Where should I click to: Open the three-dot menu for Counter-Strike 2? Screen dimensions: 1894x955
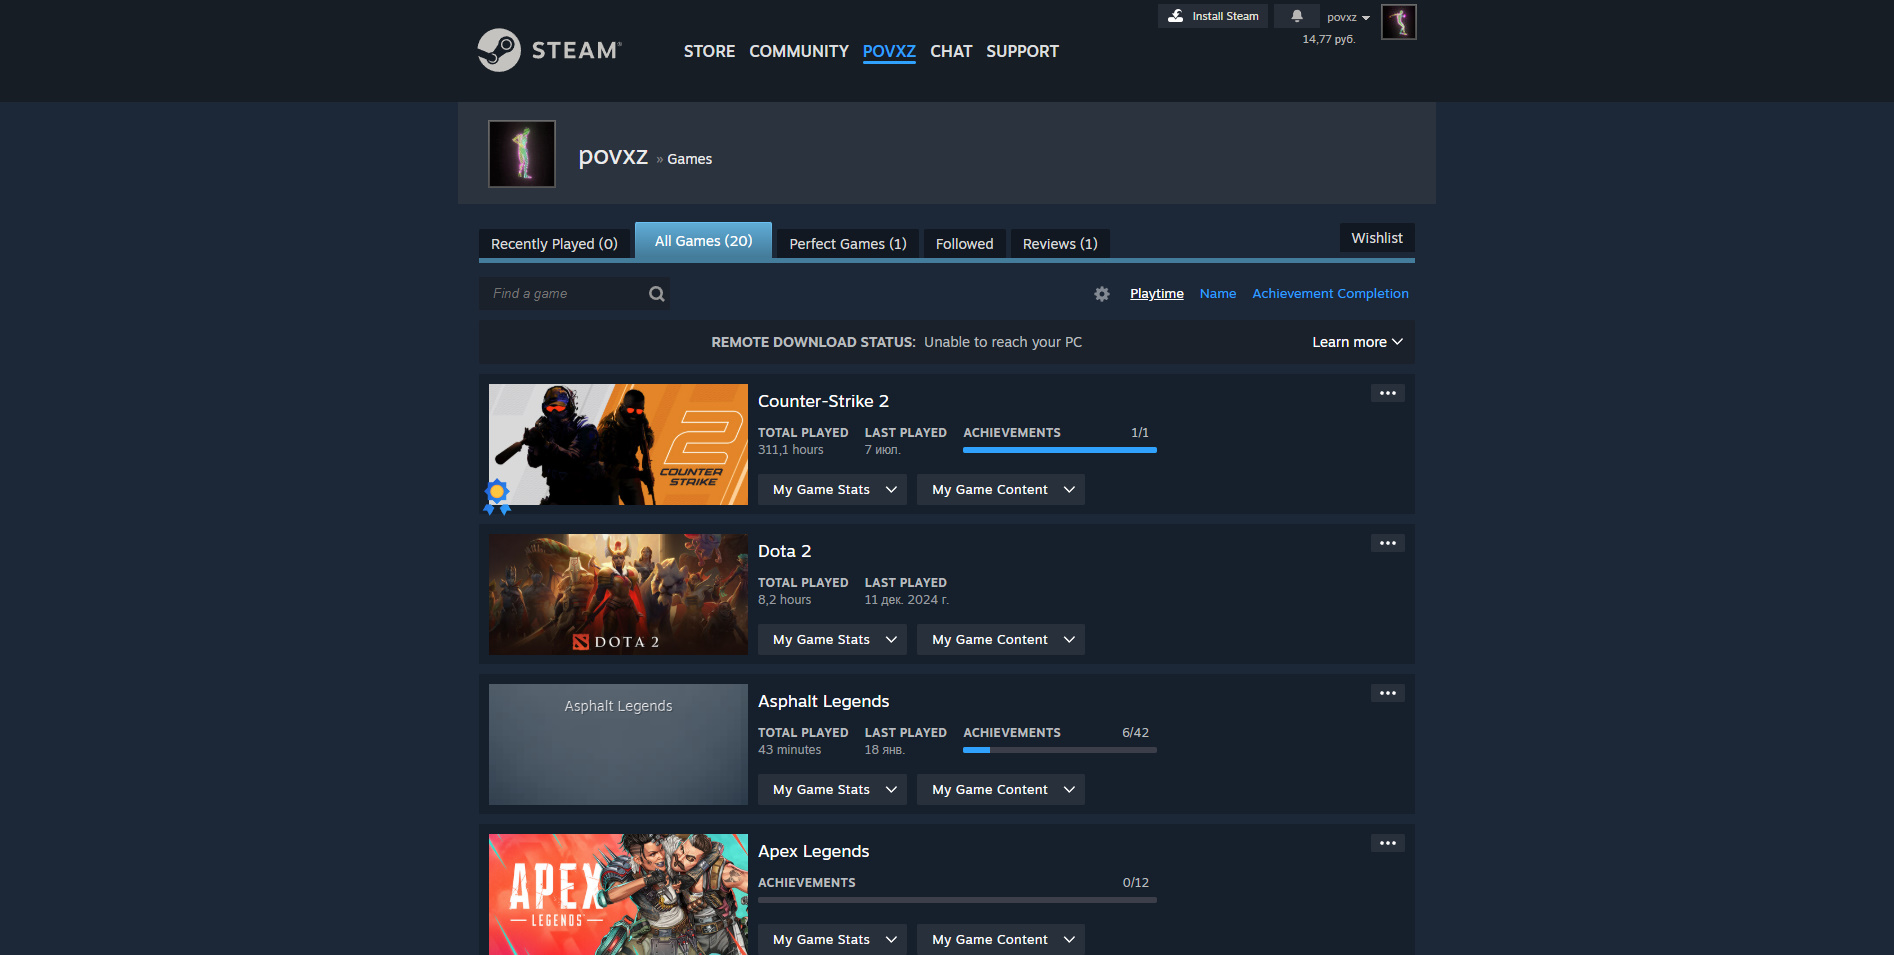(x=1388, y=393)
